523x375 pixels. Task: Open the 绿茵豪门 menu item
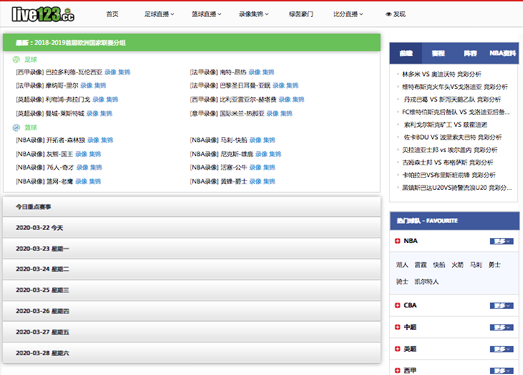[x=301, y=14]
